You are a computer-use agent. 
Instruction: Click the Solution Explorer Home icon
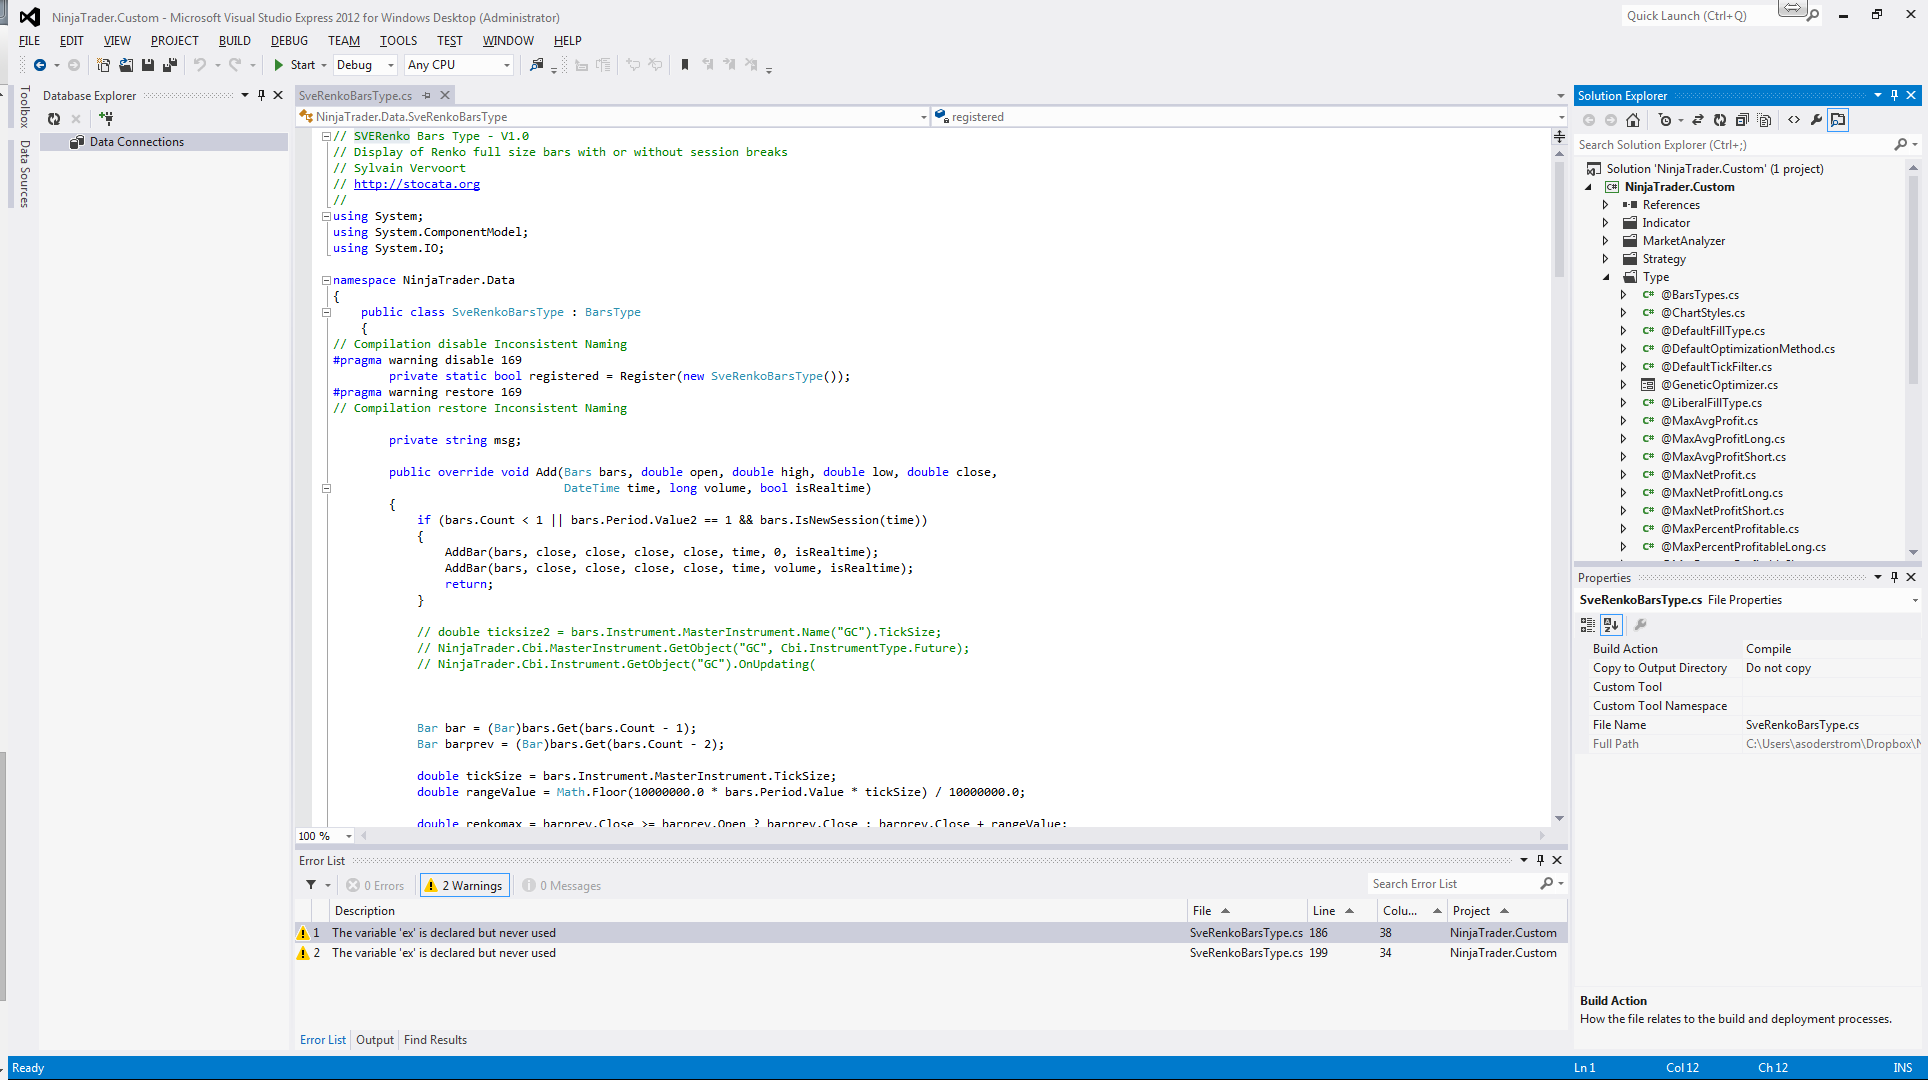coord(1633,120)
